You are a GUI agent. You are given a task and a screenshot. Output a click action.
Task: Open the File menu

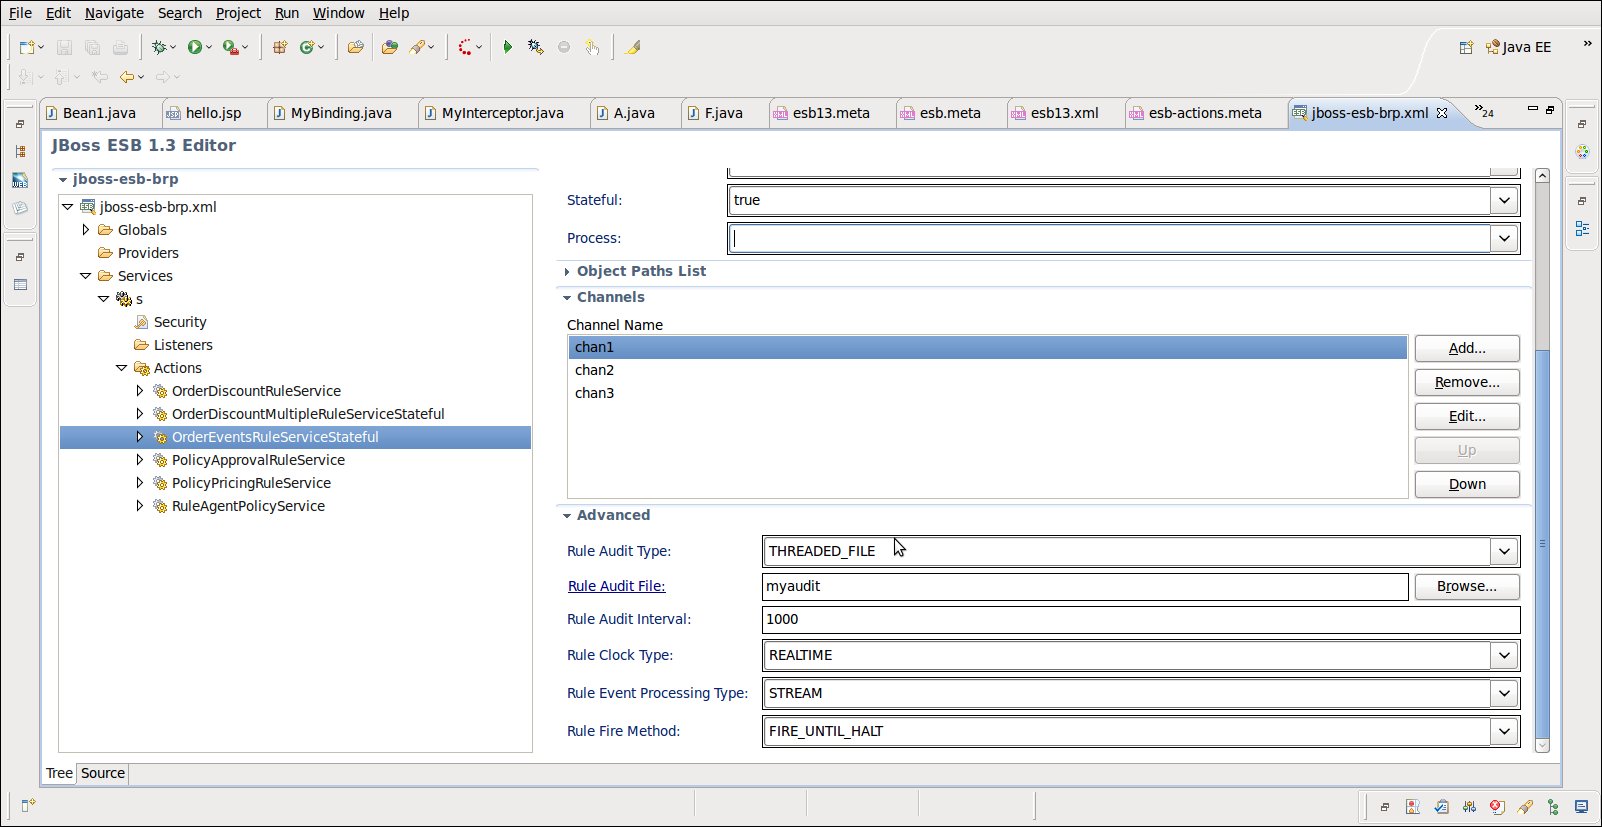(x=20, y=13)
